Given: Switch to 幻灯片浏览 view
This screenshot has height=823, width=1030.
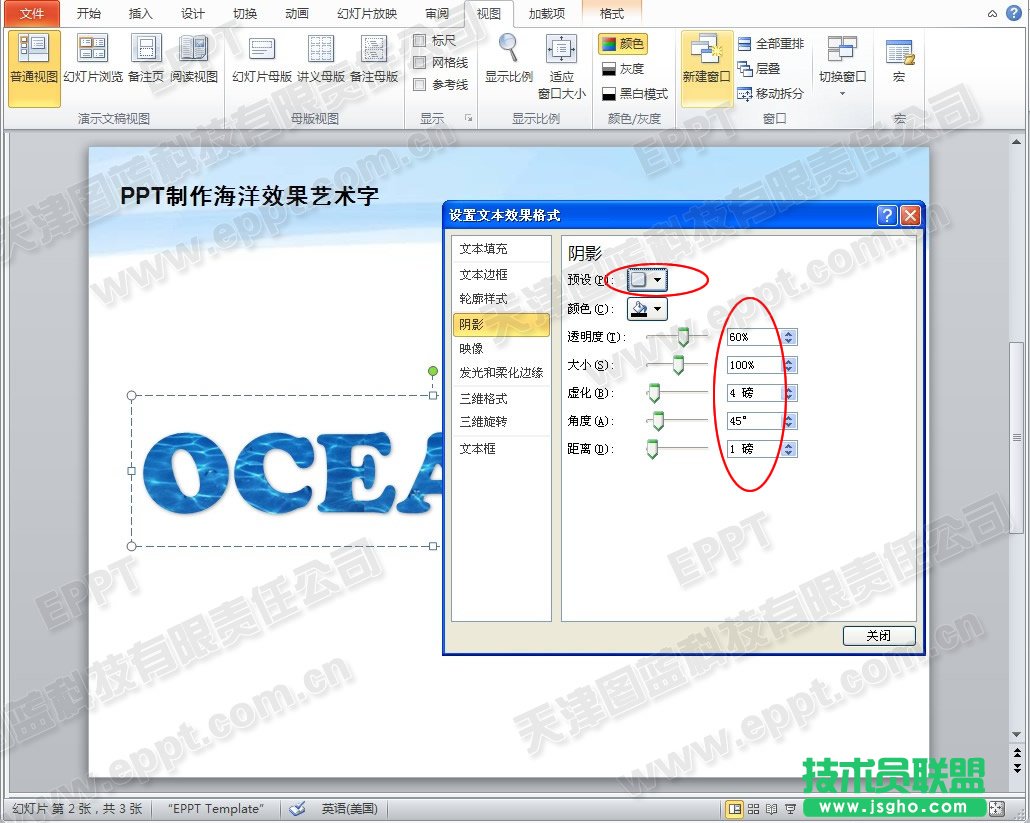Looking at the screenshot, I should (x=92, y=65).
